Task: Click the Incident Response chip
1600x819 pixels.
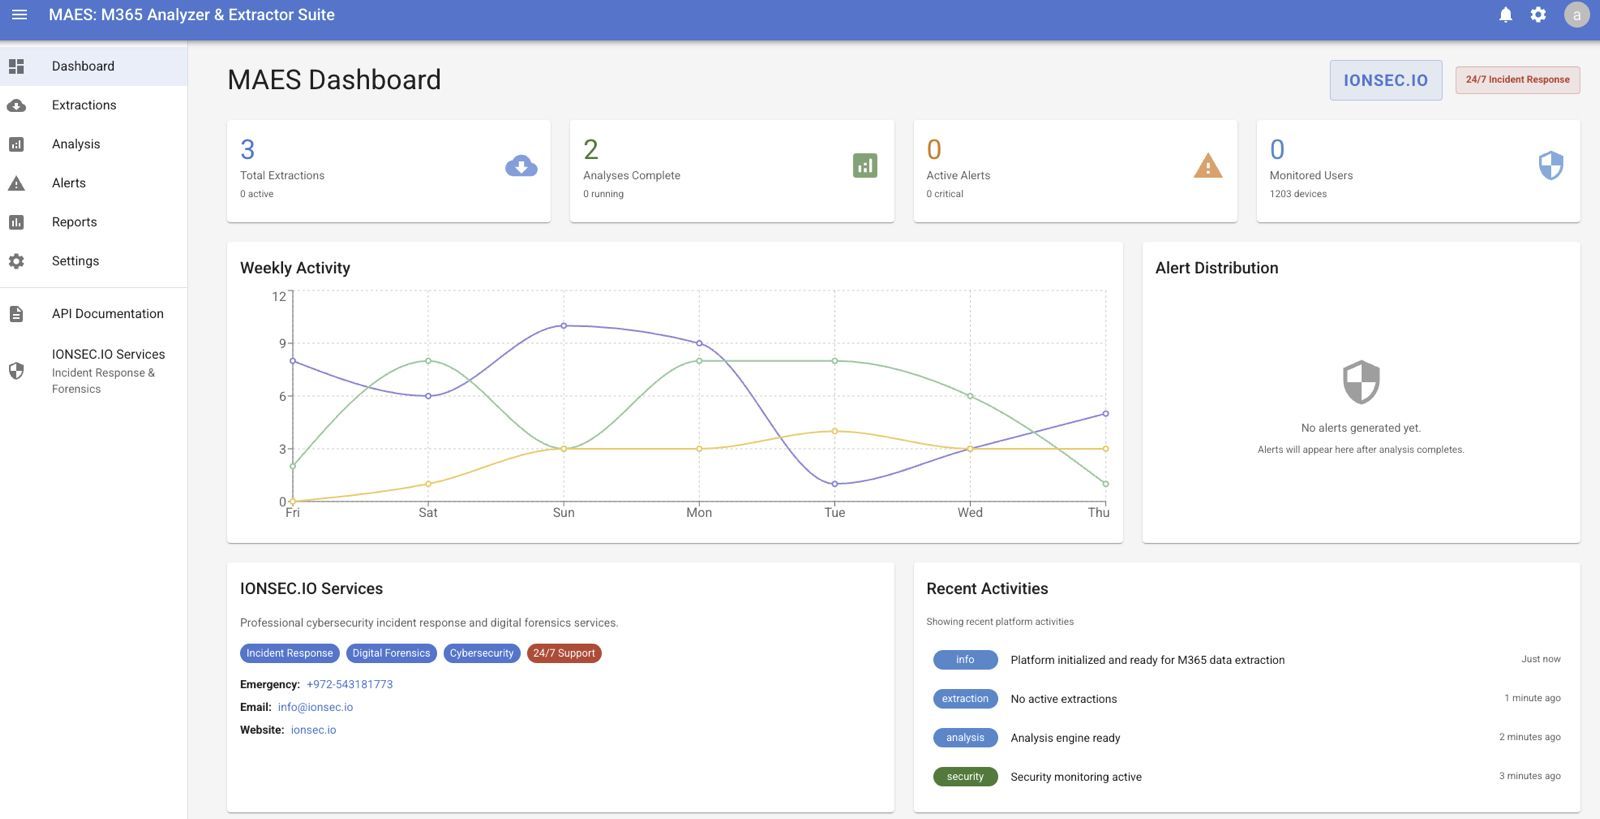Action: tap(290, 653)
